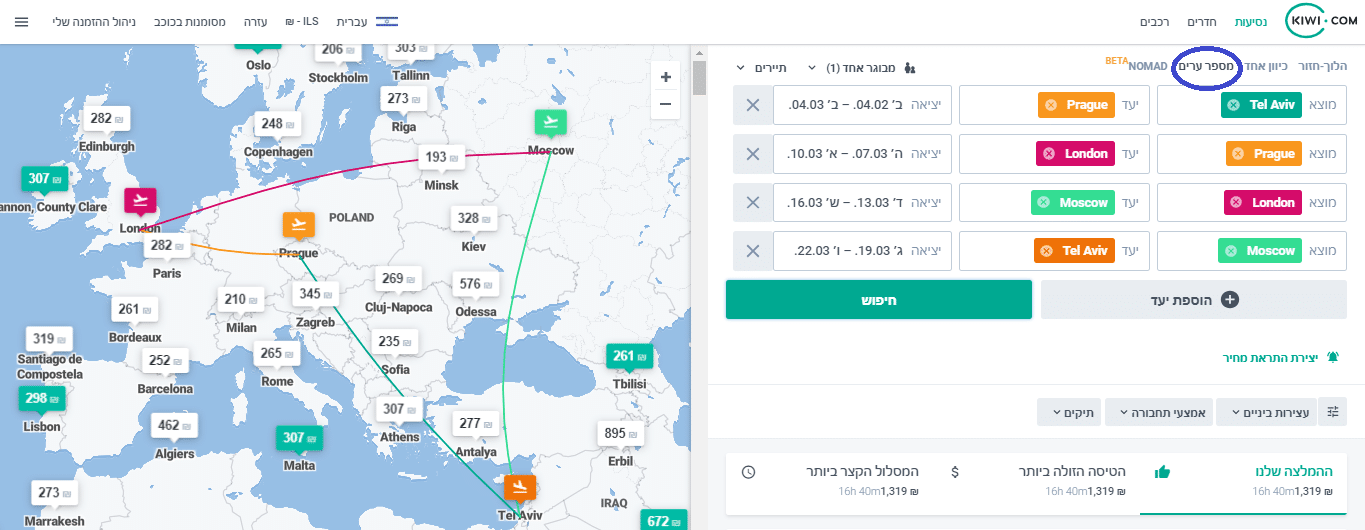The width and height of the screenshot is (1365, 530).
Task: Click the London plane marker on map
Action: tap(140, 200)
